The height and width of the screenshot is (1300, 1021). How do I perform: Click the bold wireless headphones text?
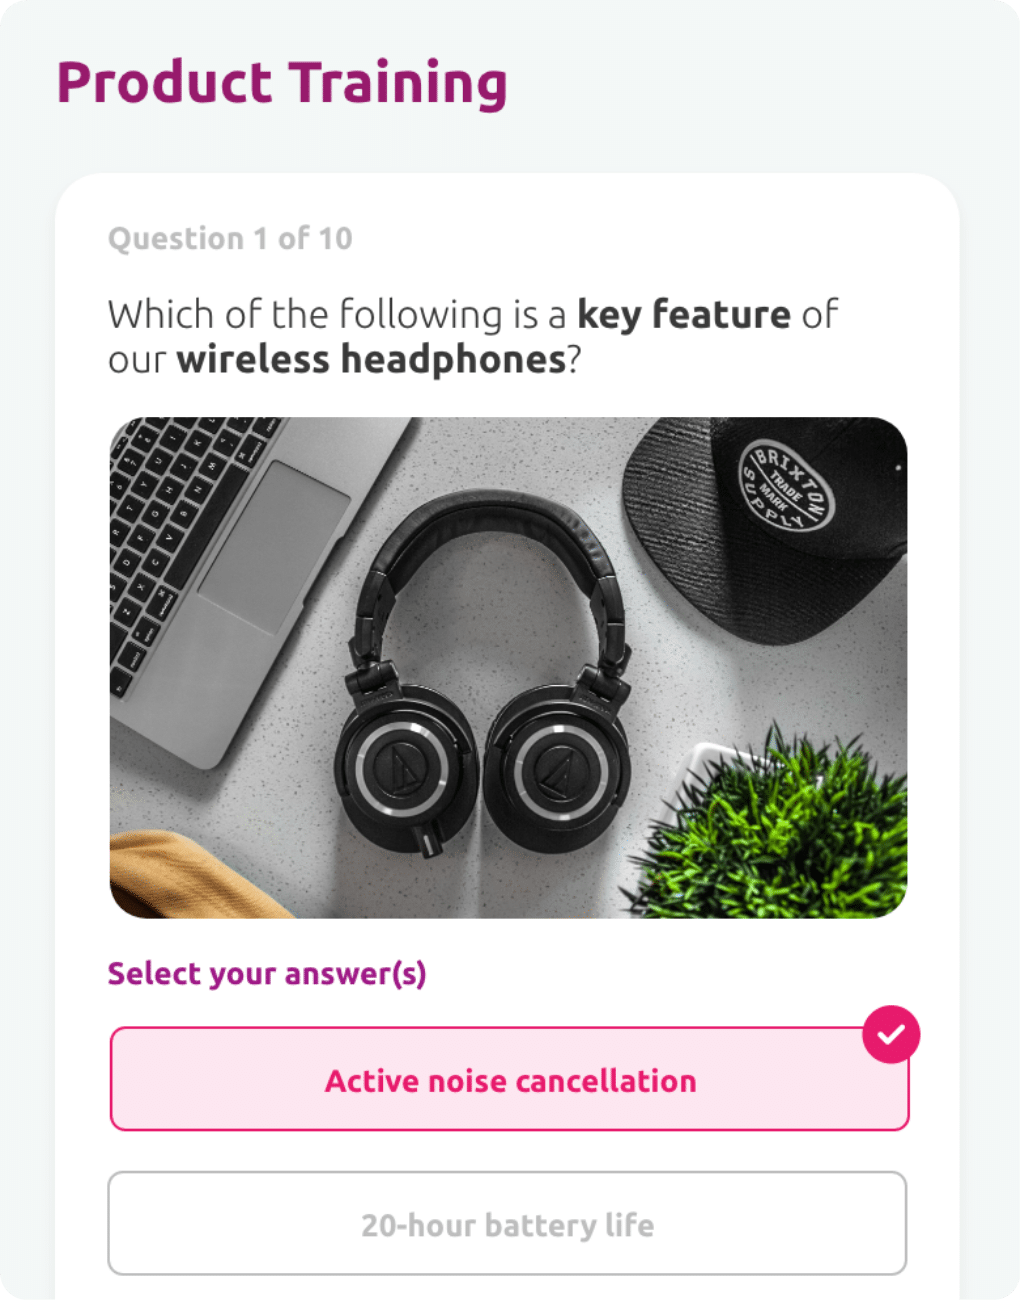(371, 359)
